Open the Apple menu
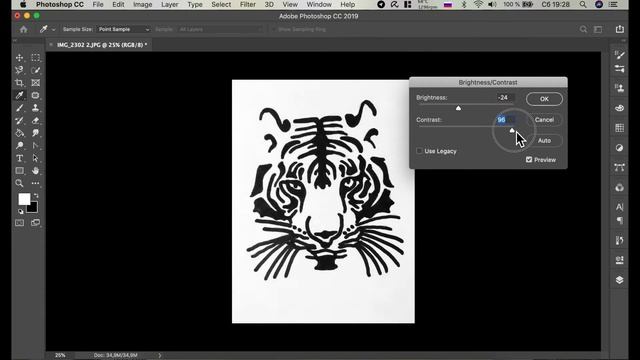The image size is (640, 360). pos(23,4)
